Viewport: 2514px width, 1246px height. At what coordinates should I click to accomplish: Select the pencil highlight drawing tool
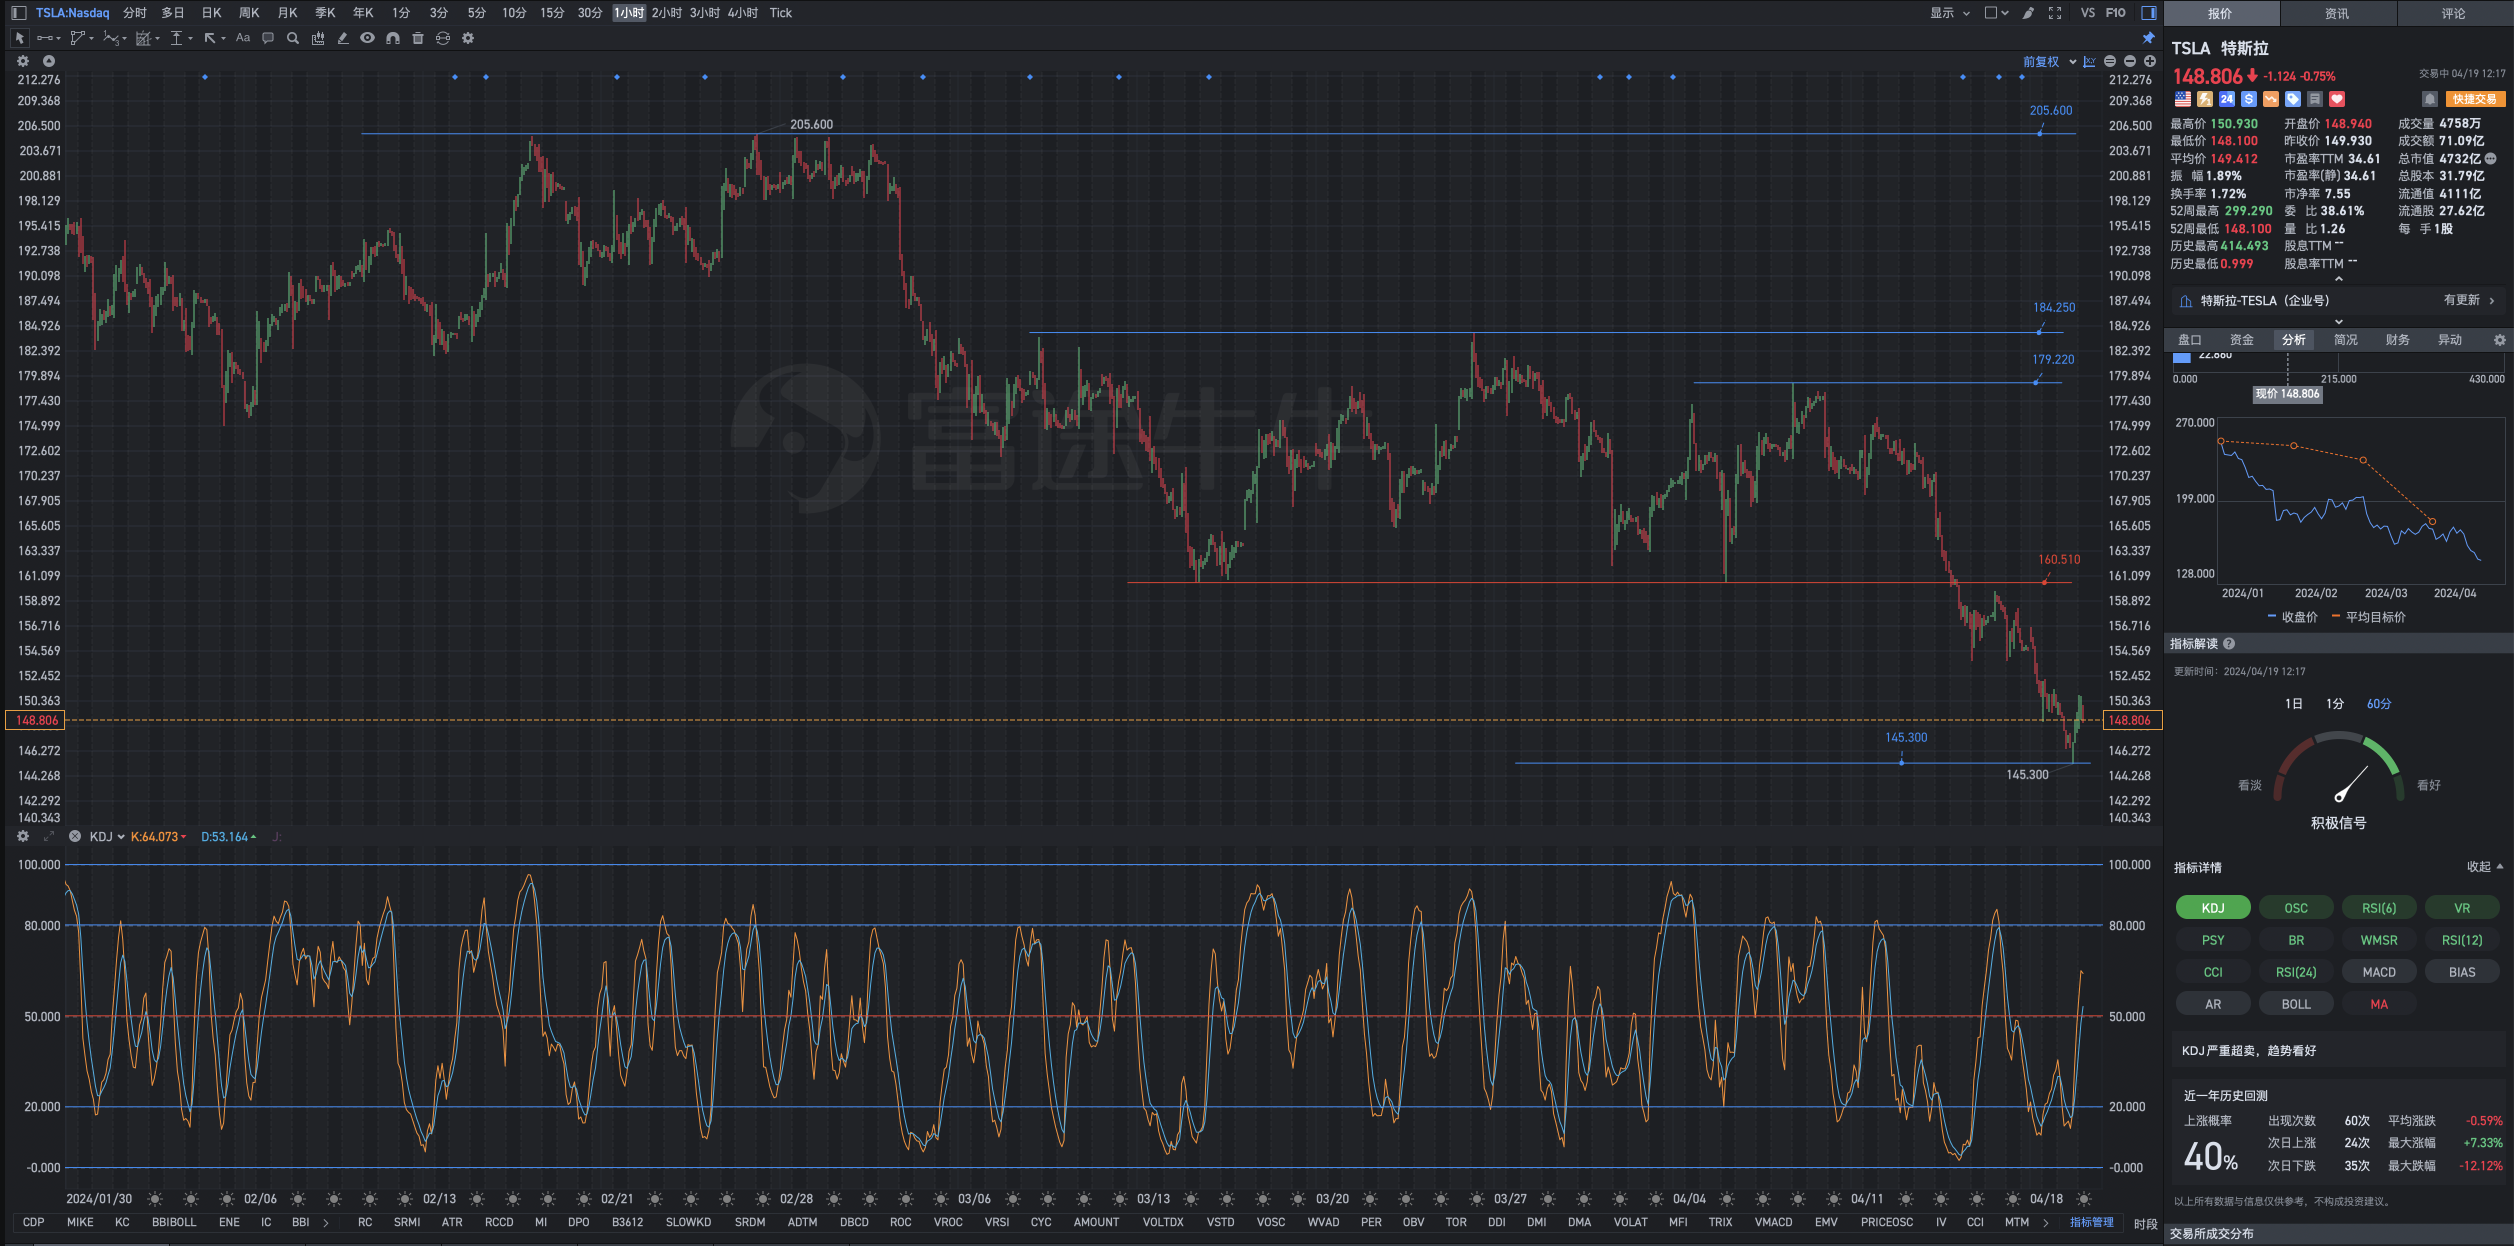tap(343, 38)
